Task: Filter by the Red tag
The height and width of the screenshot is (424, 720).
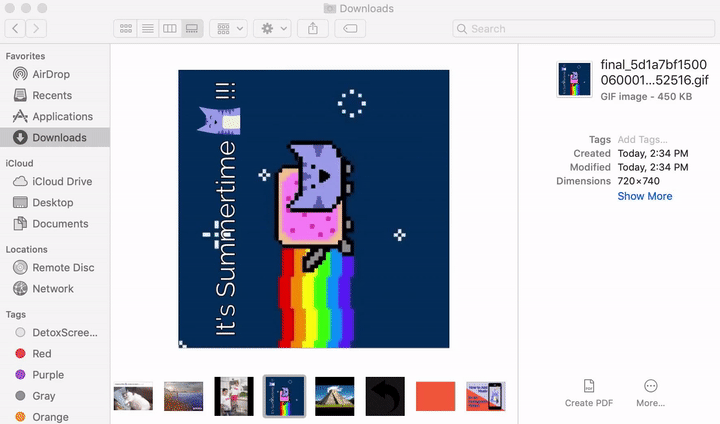Action: point(42,354)
